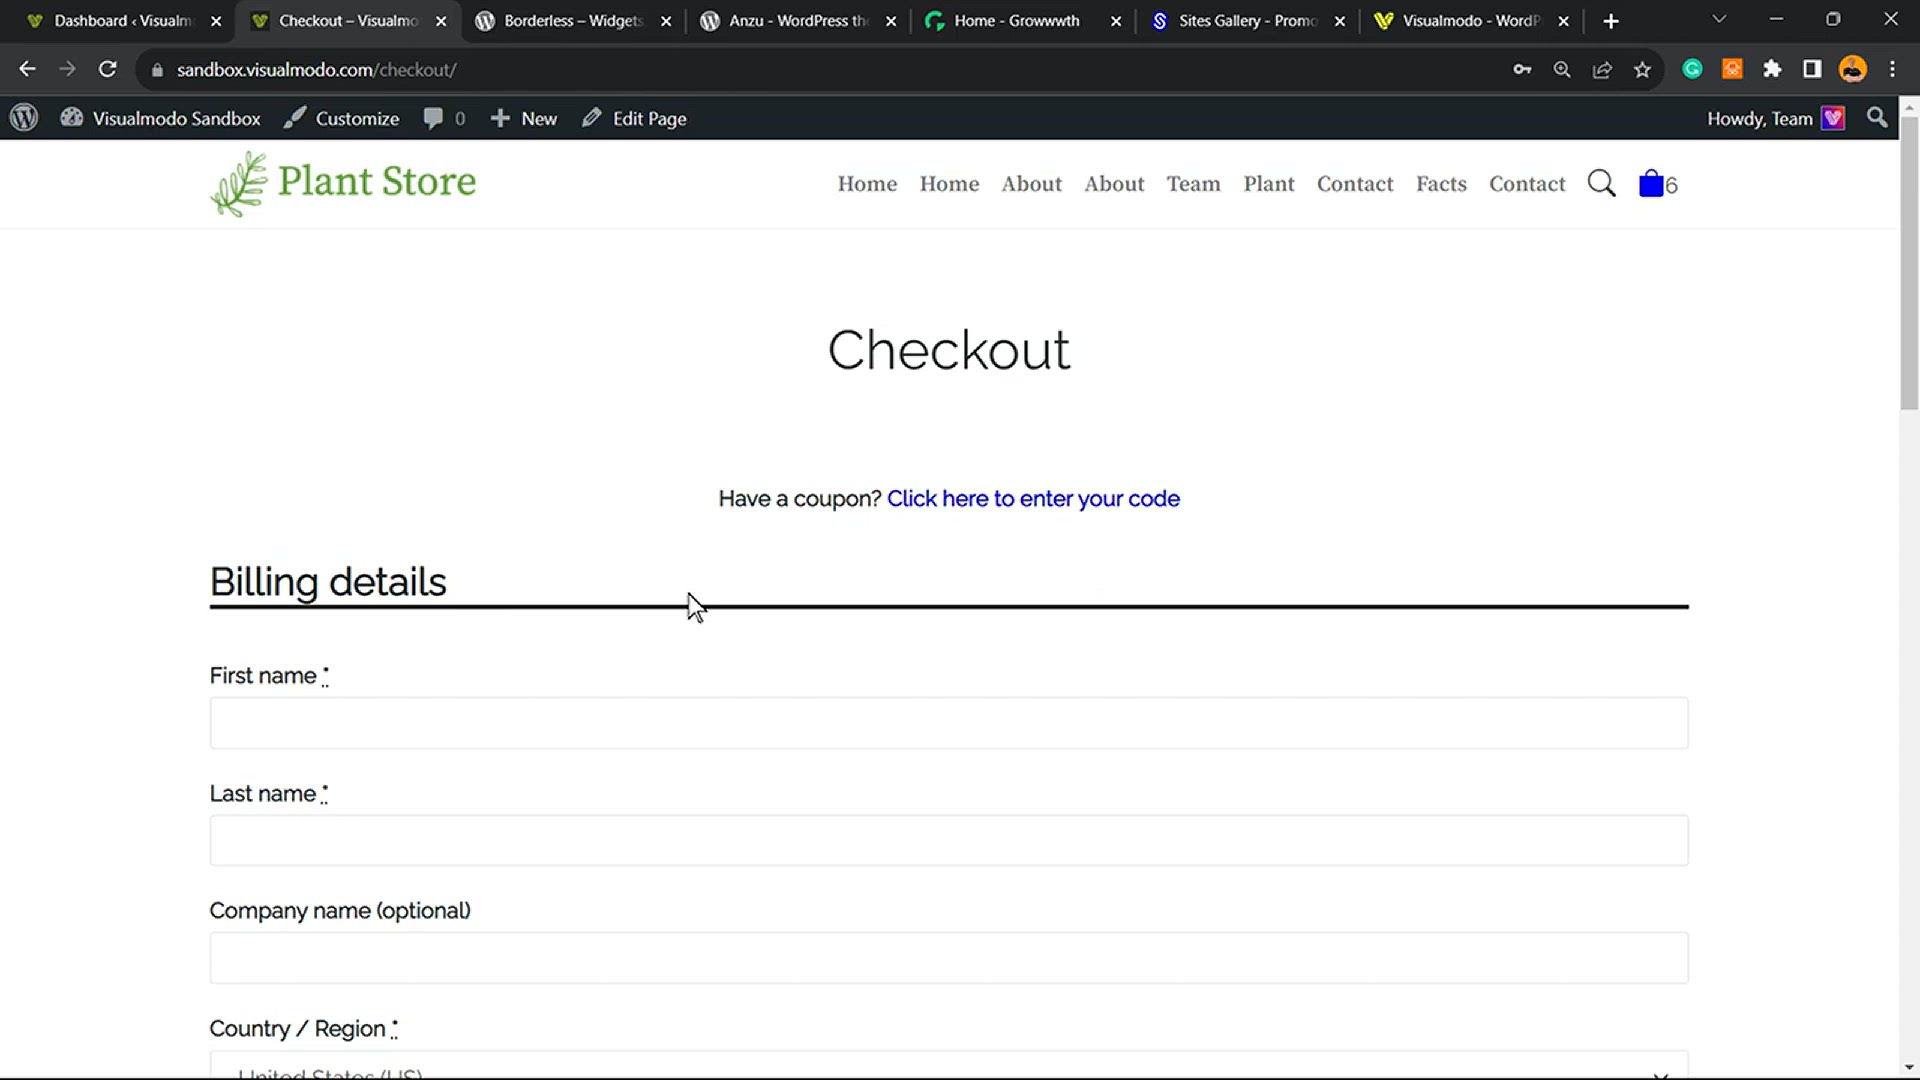Viewport: 1920px width, 1080px height.
Task: Open the saved passwords key icon
Action: [1522, 69]
